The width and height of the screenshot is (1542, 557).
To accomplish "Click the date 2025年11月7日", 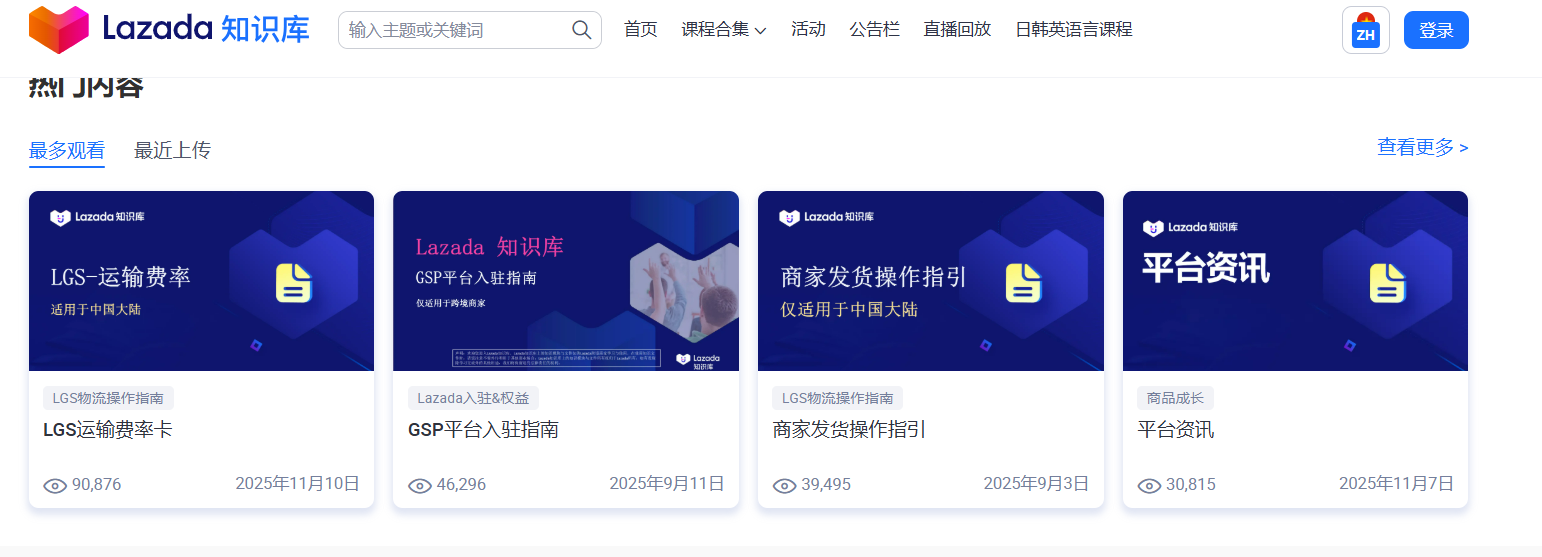I will [1396, 484].
